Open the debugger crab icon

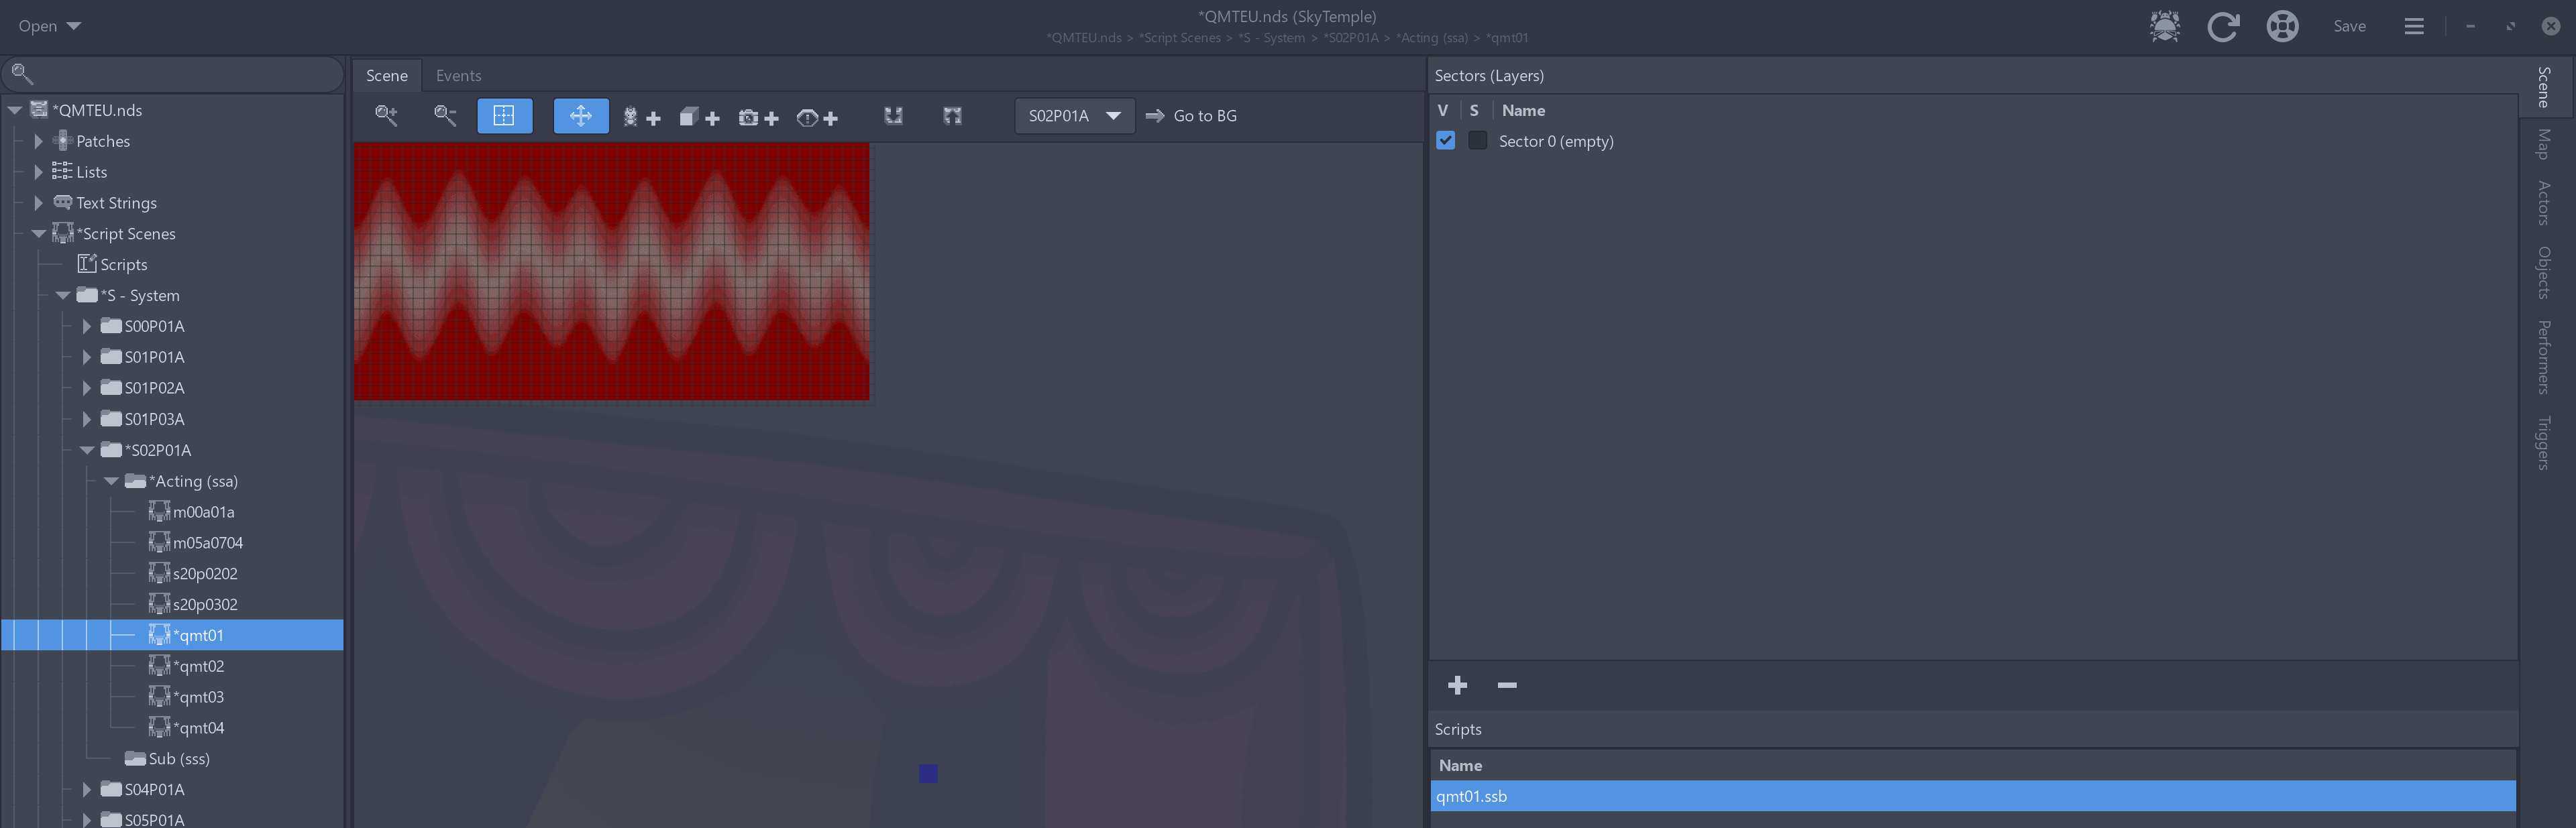point(2164,26)
